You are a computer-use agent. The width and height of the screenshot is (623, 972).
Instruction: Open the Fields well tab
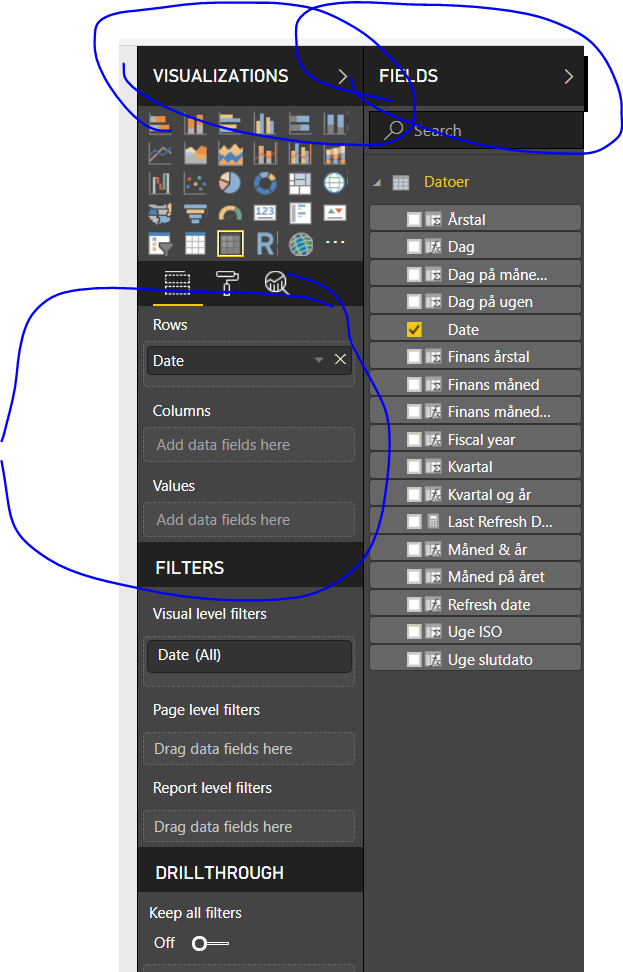177,283
